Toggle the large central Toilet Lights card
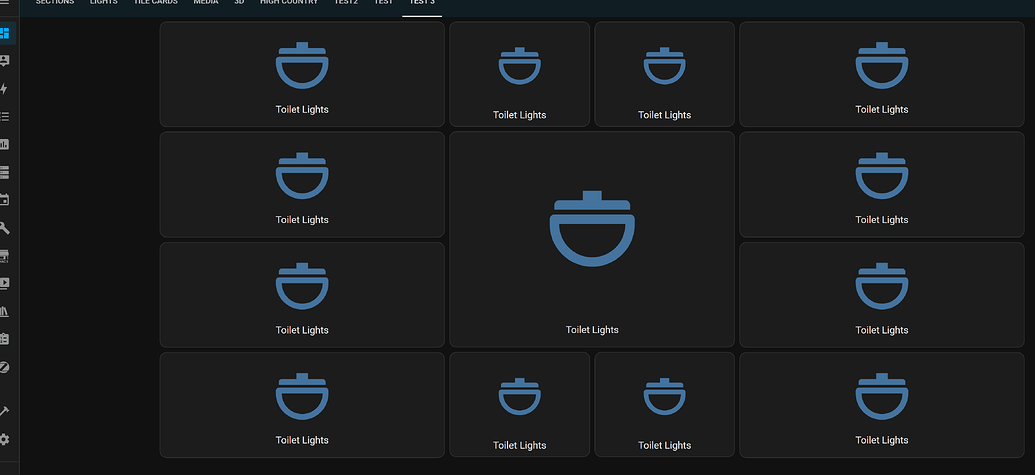Image resolution: width=1035 pixels, height=475 pixels. (592, 239)
